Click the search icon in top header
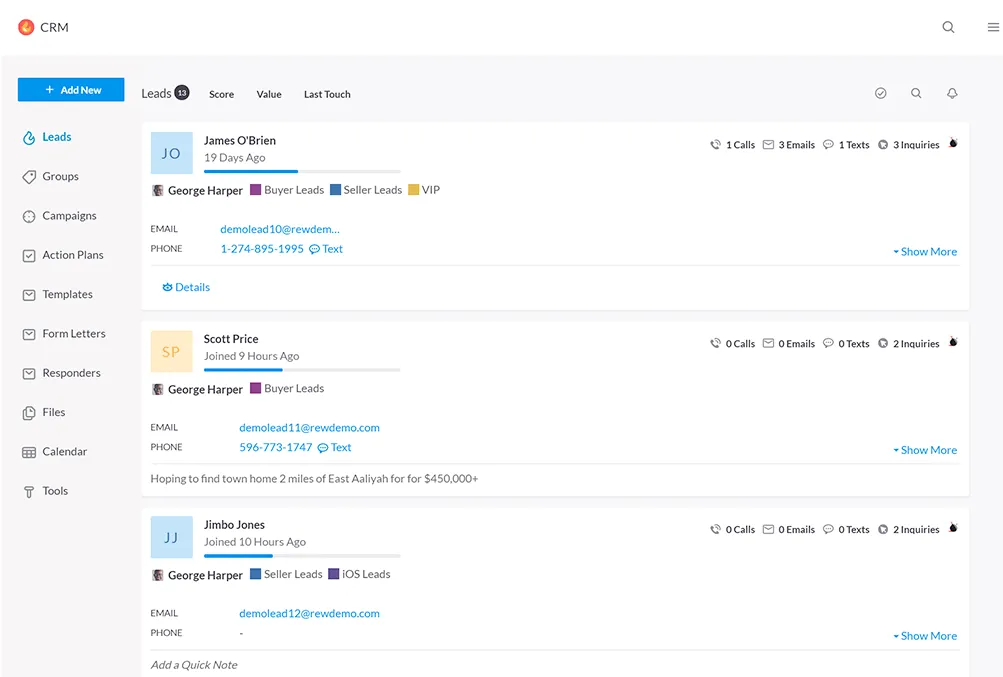Image resolution: width=1003 pixels, height=677 pixels. (948, 27)
